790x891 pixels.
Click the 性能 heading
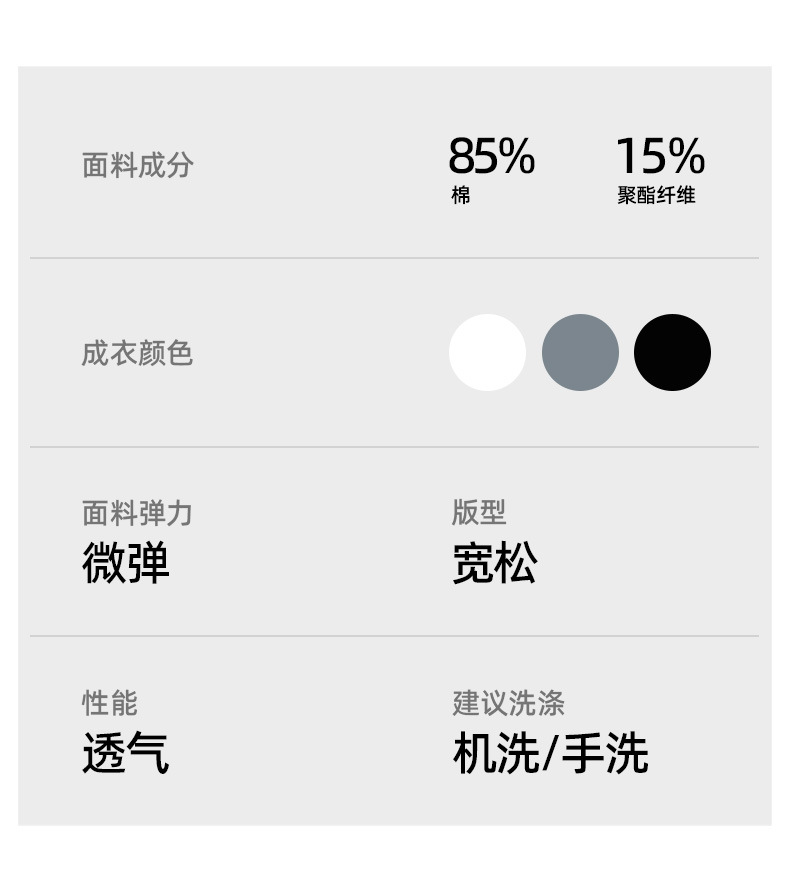point(109,703)
